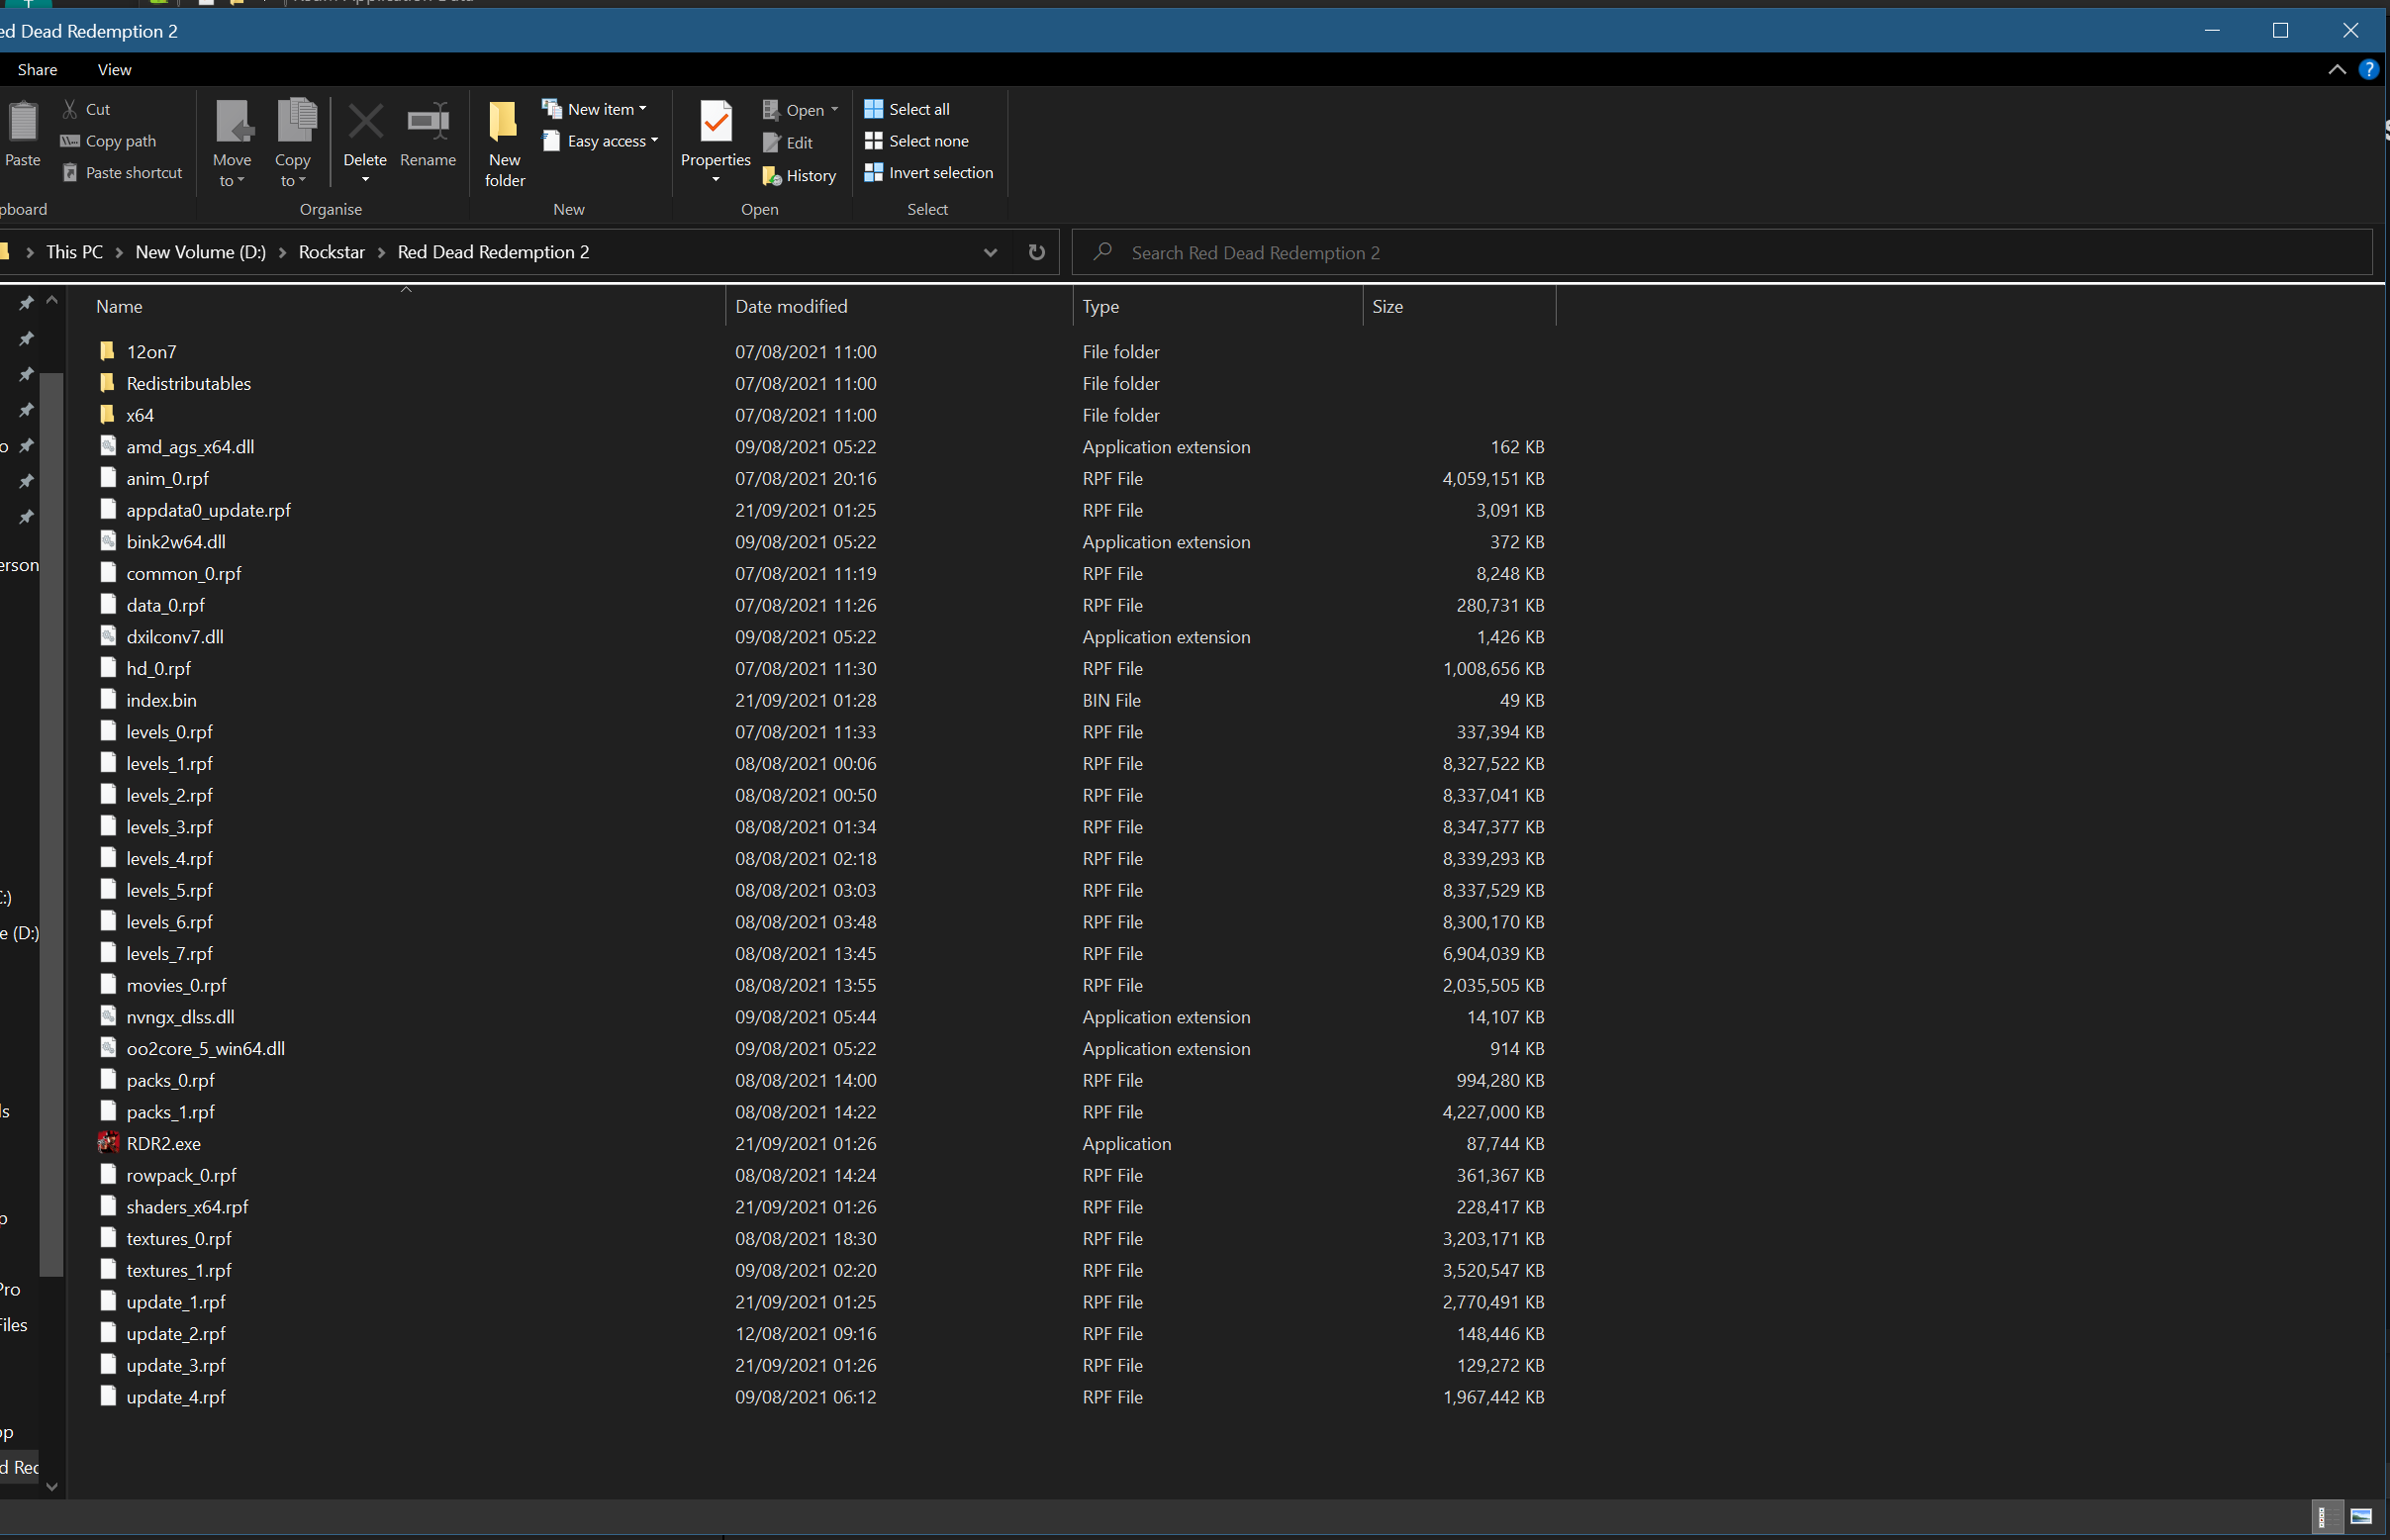Click the Search Red Dead Redemption 2 field
Viewport: 2390px width, 1540px height.
pyautogui.click(x=1721, y=253)
